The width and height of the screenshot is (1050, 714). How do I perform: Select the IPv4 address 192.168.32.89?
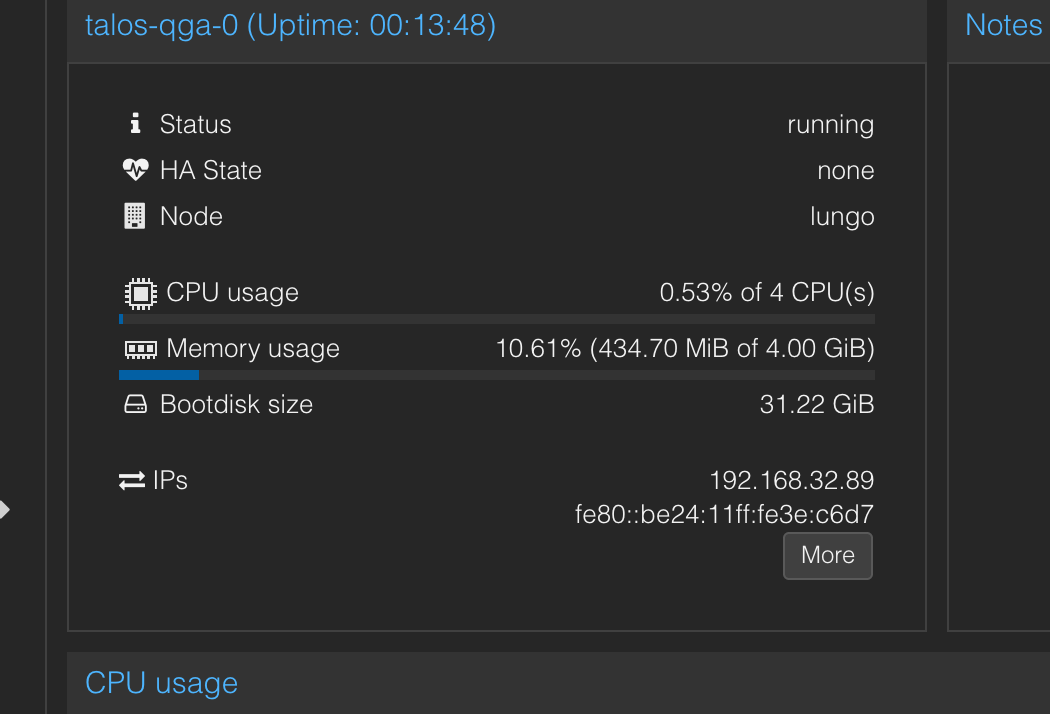[792, 480]
